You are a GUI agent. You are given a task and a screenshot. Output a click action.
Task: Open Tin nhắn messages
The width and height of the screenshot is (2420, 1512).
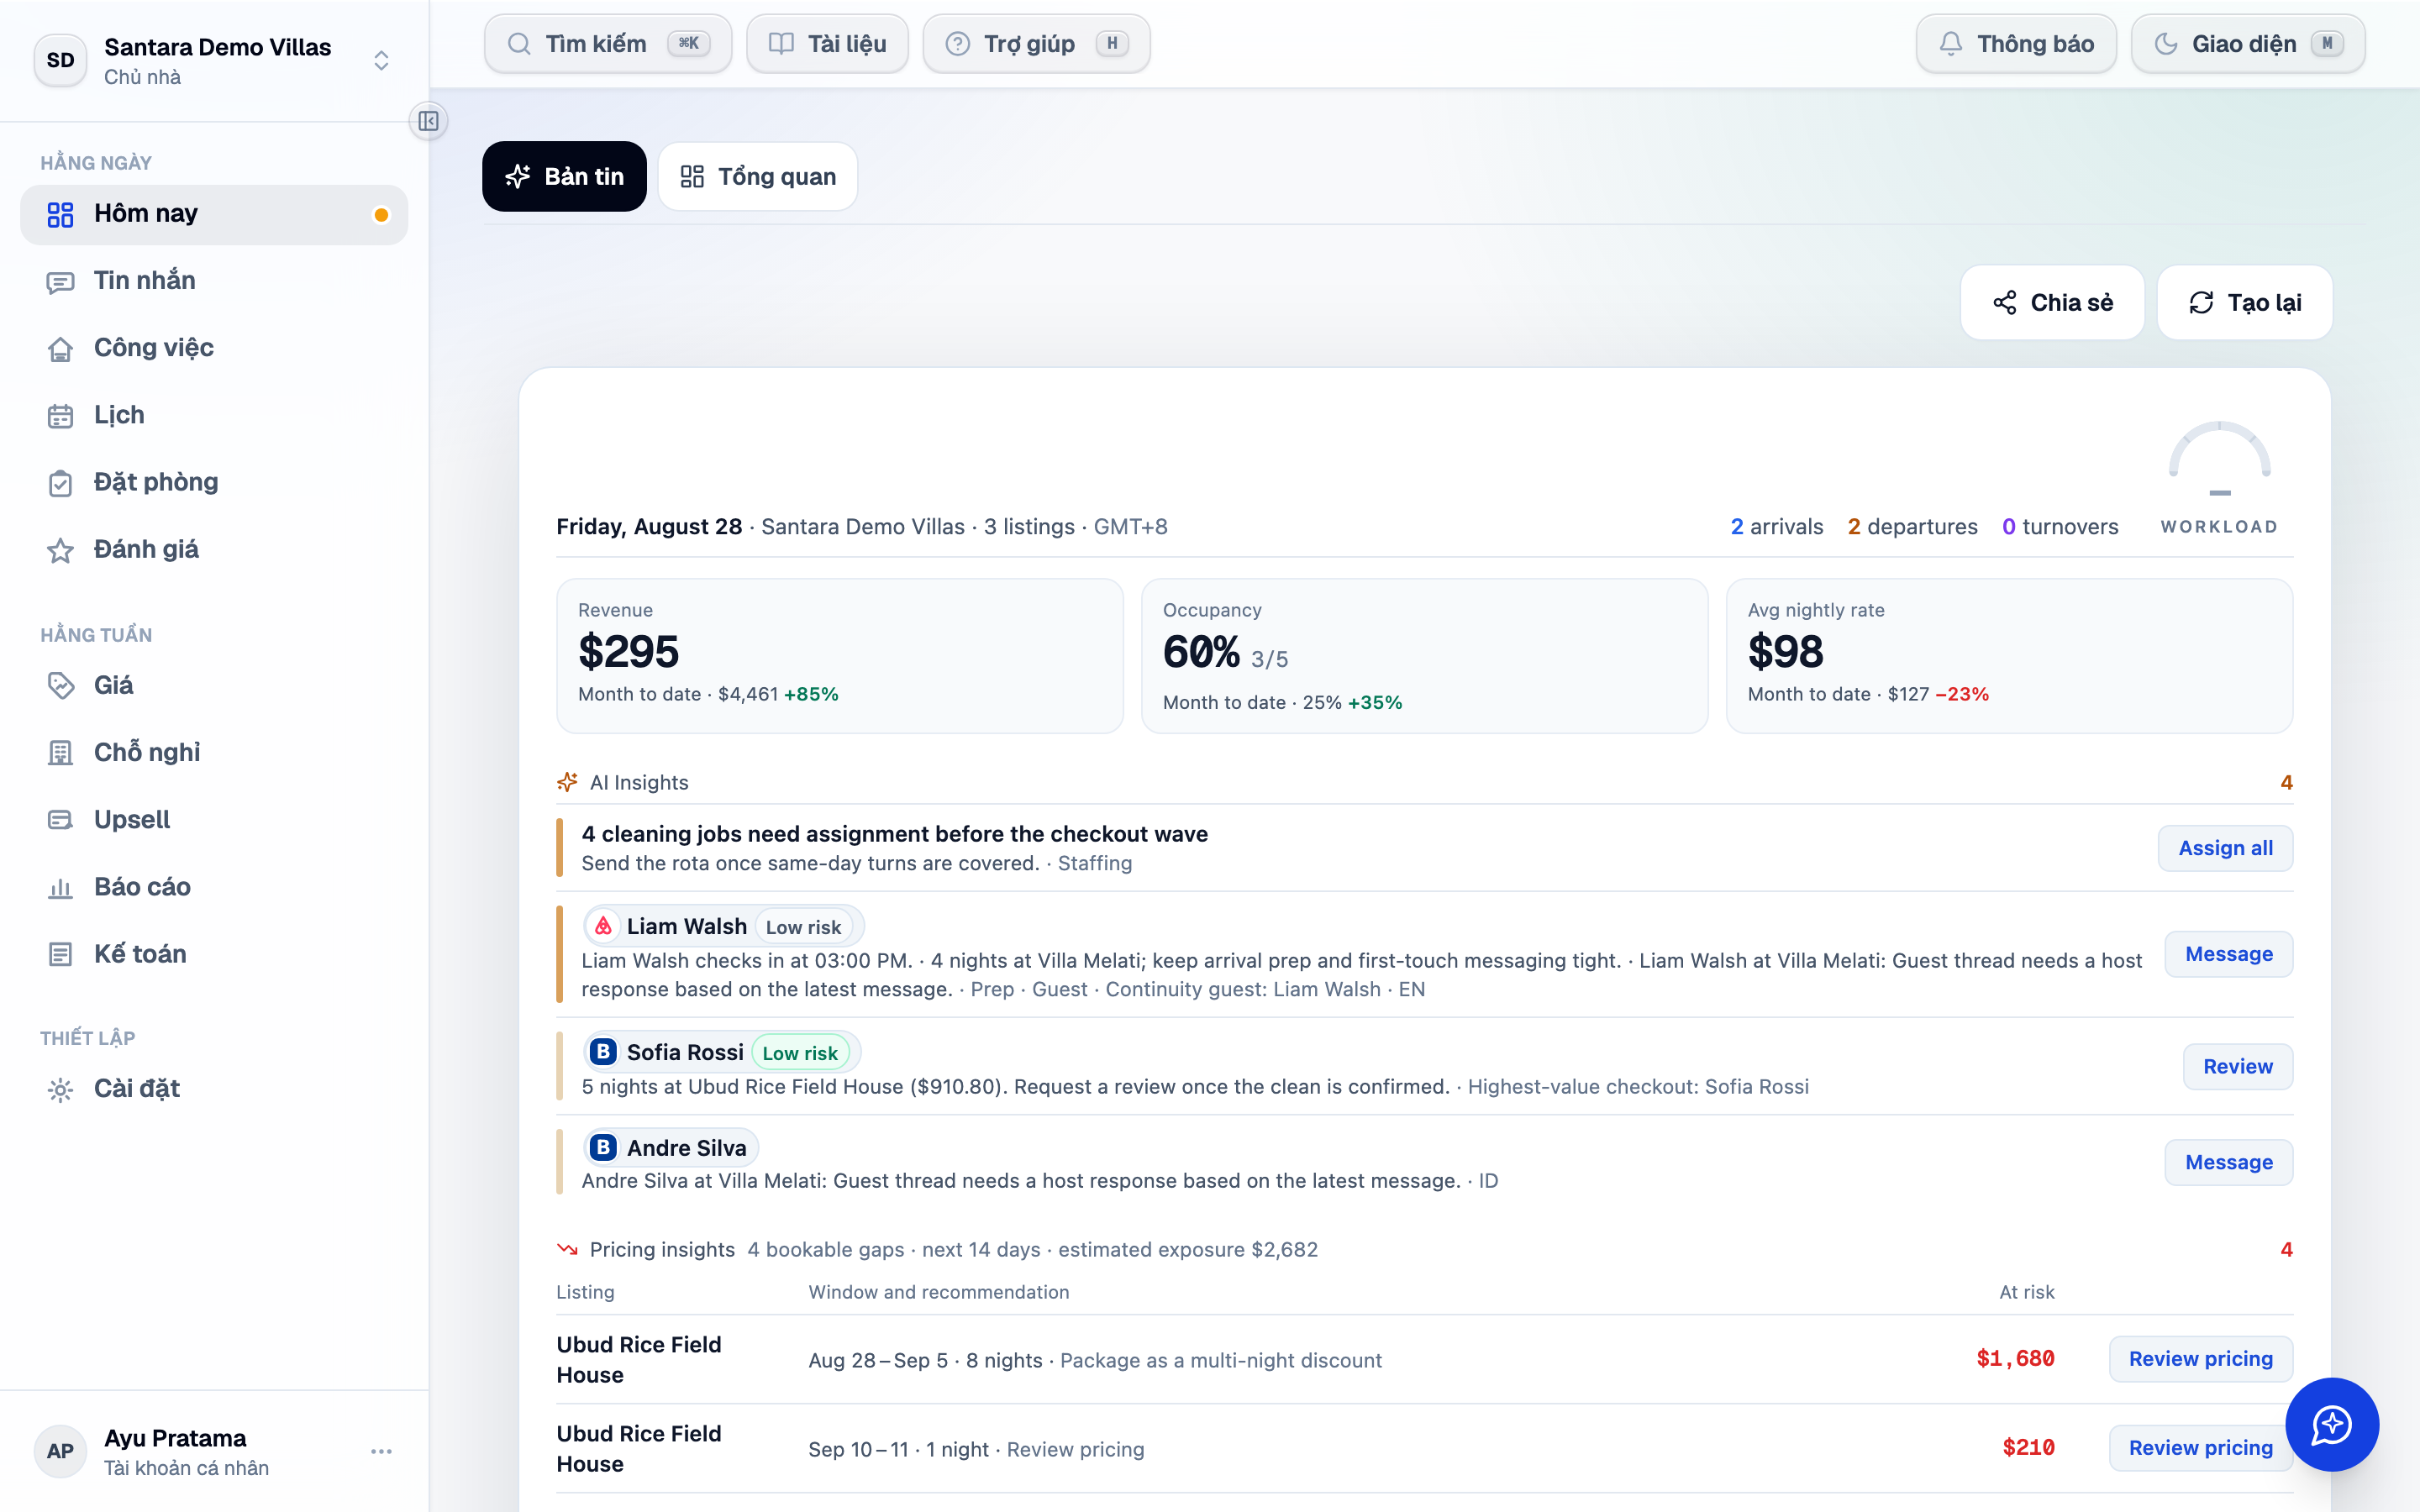[x=214, y=281]
